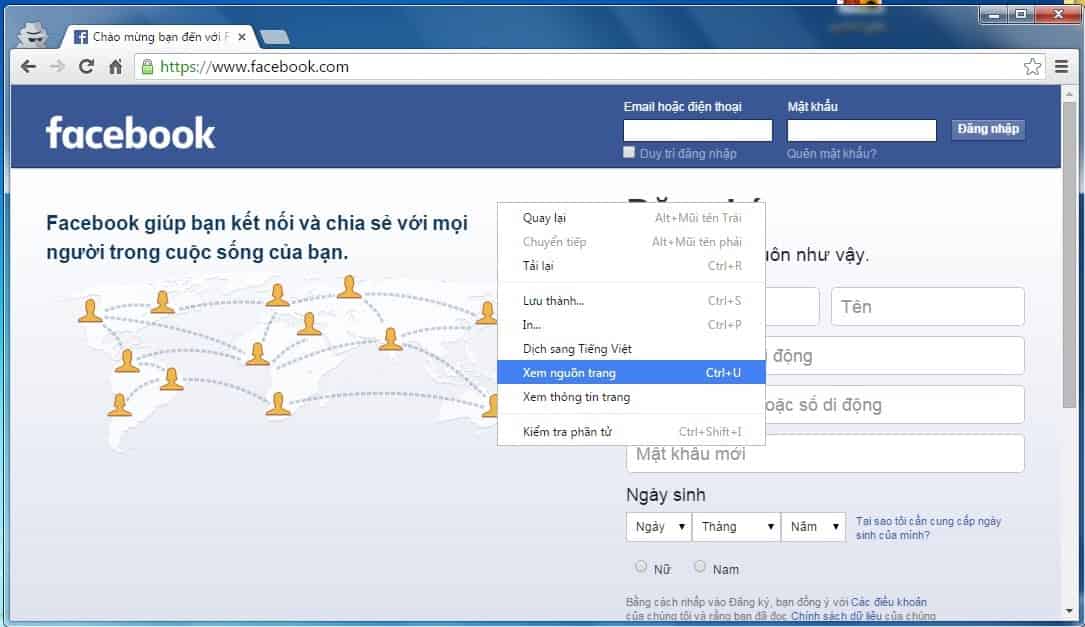
Task: Open the Chính sách dữ liệu link
Action: coord(836,616)
